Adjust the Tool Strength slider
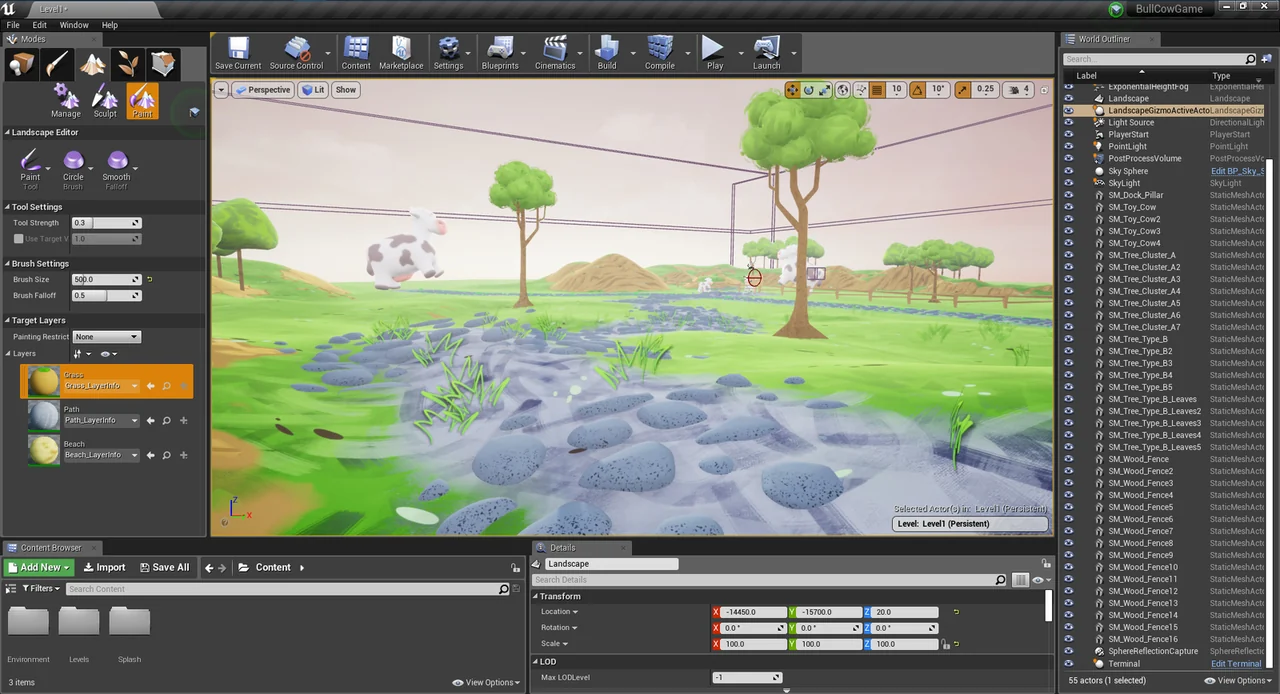The height and width of the screenshot is (694, 1280). coord(106,223)
